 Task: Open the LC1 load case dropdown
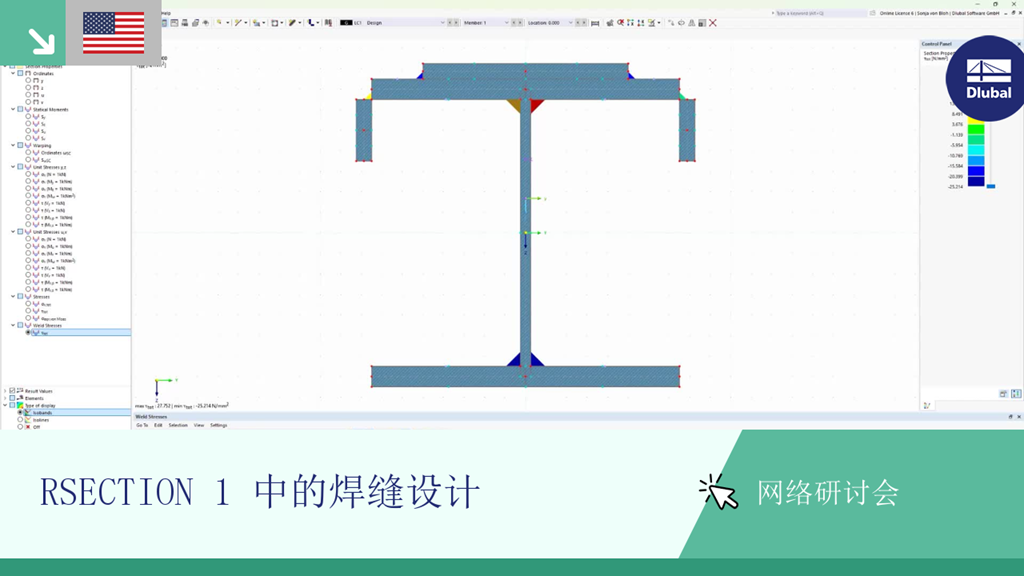[442, 20]
